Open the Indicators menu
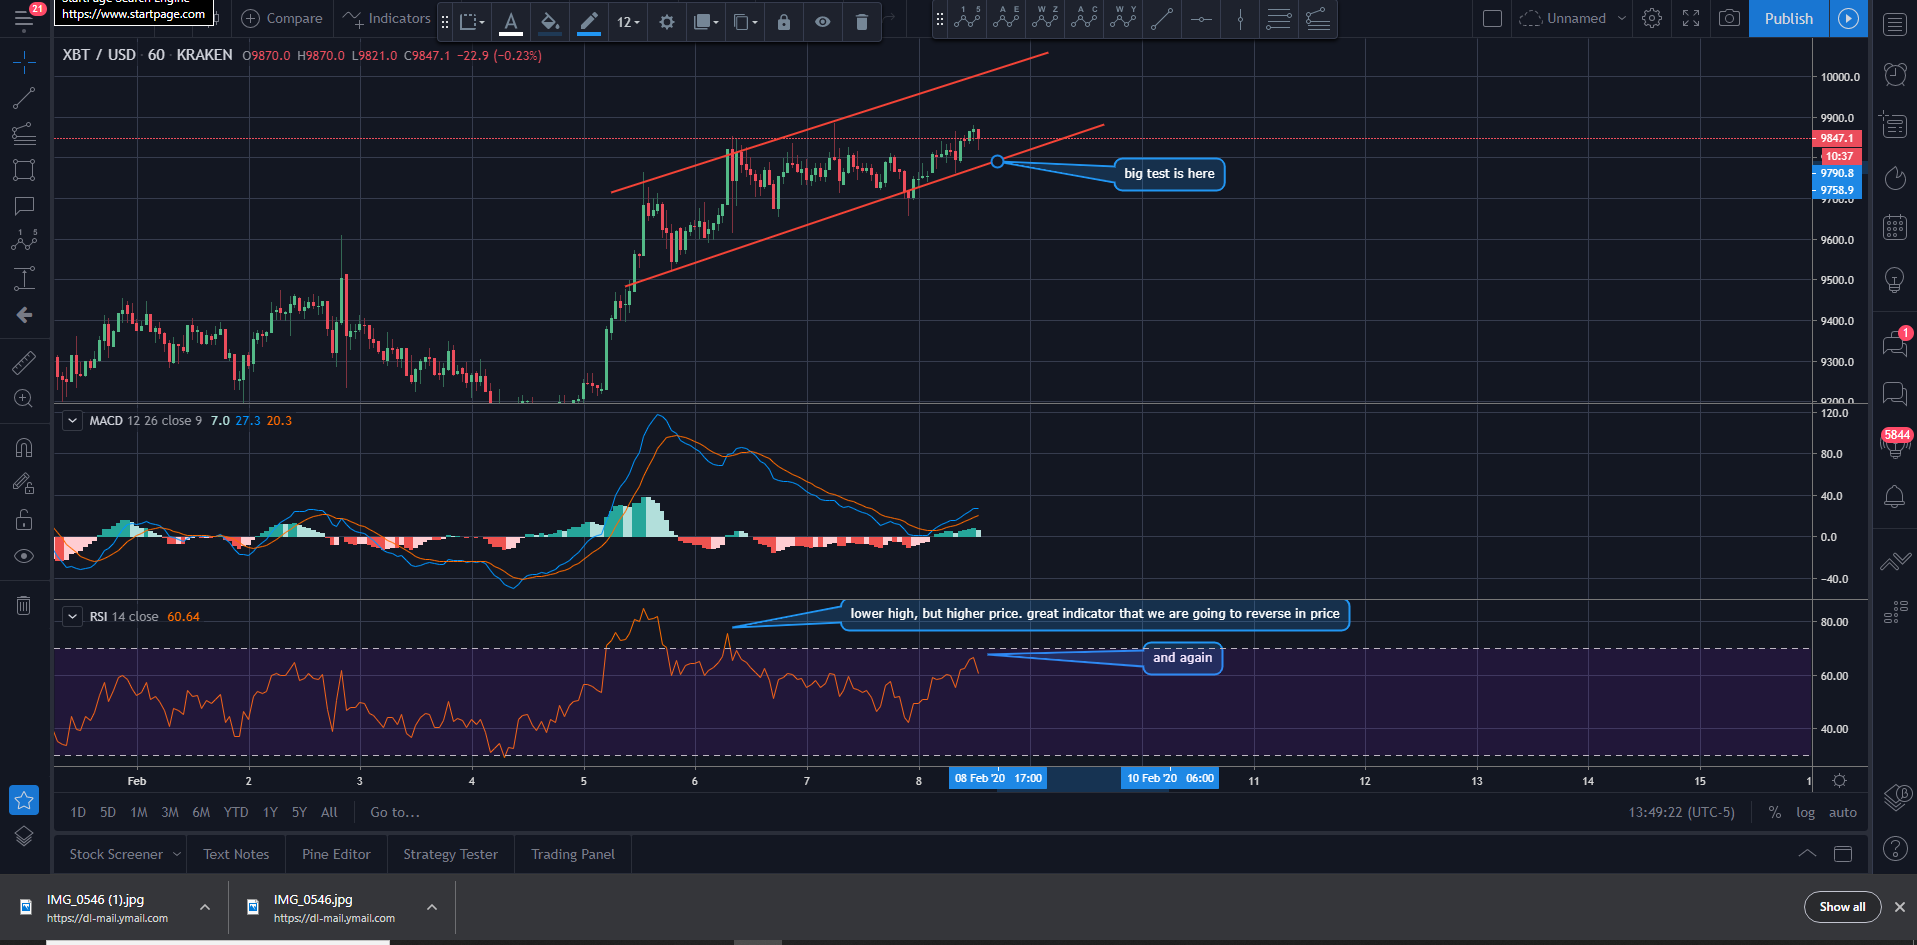Image resolution: width=1917 pixels, height=945 pixels. pos(386,18)
